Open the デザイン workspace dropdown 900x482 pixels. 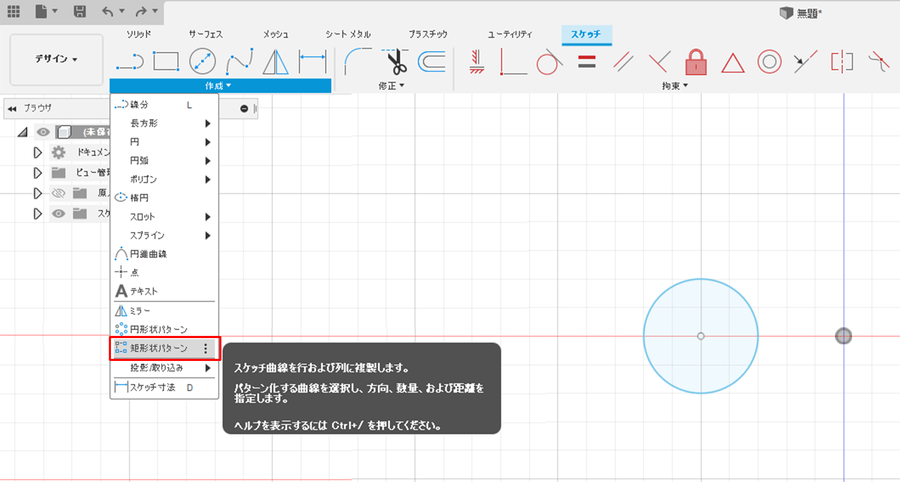pyautogui.click(x=56, y=59)
